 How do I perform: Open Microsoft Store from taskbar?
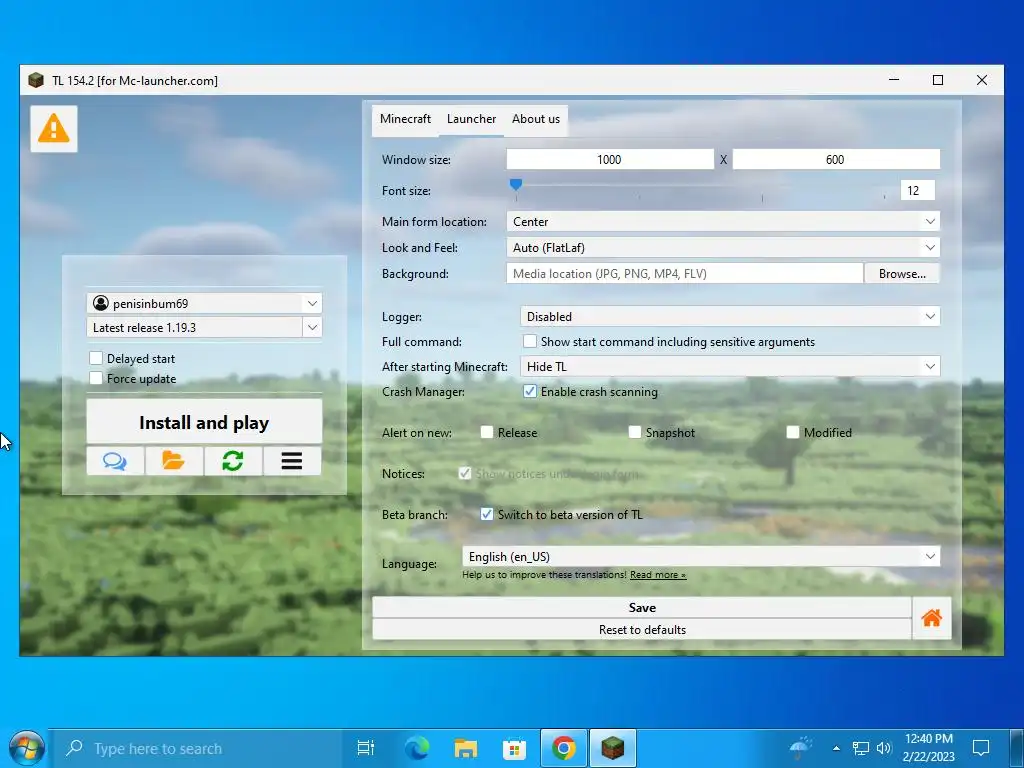point(515,748)
